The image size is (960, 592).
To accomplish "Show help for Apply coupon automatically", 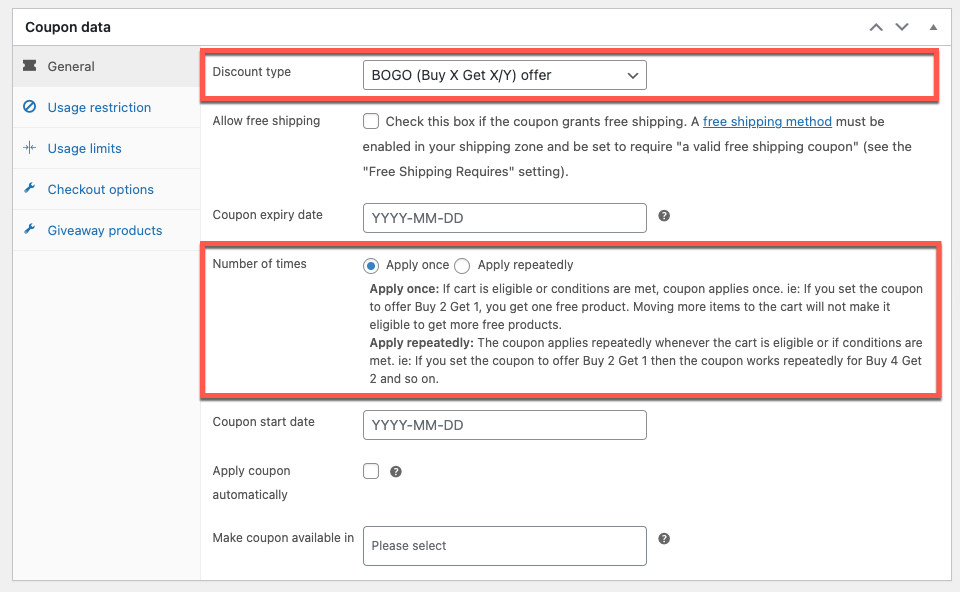I will click(x=396, y=471).
